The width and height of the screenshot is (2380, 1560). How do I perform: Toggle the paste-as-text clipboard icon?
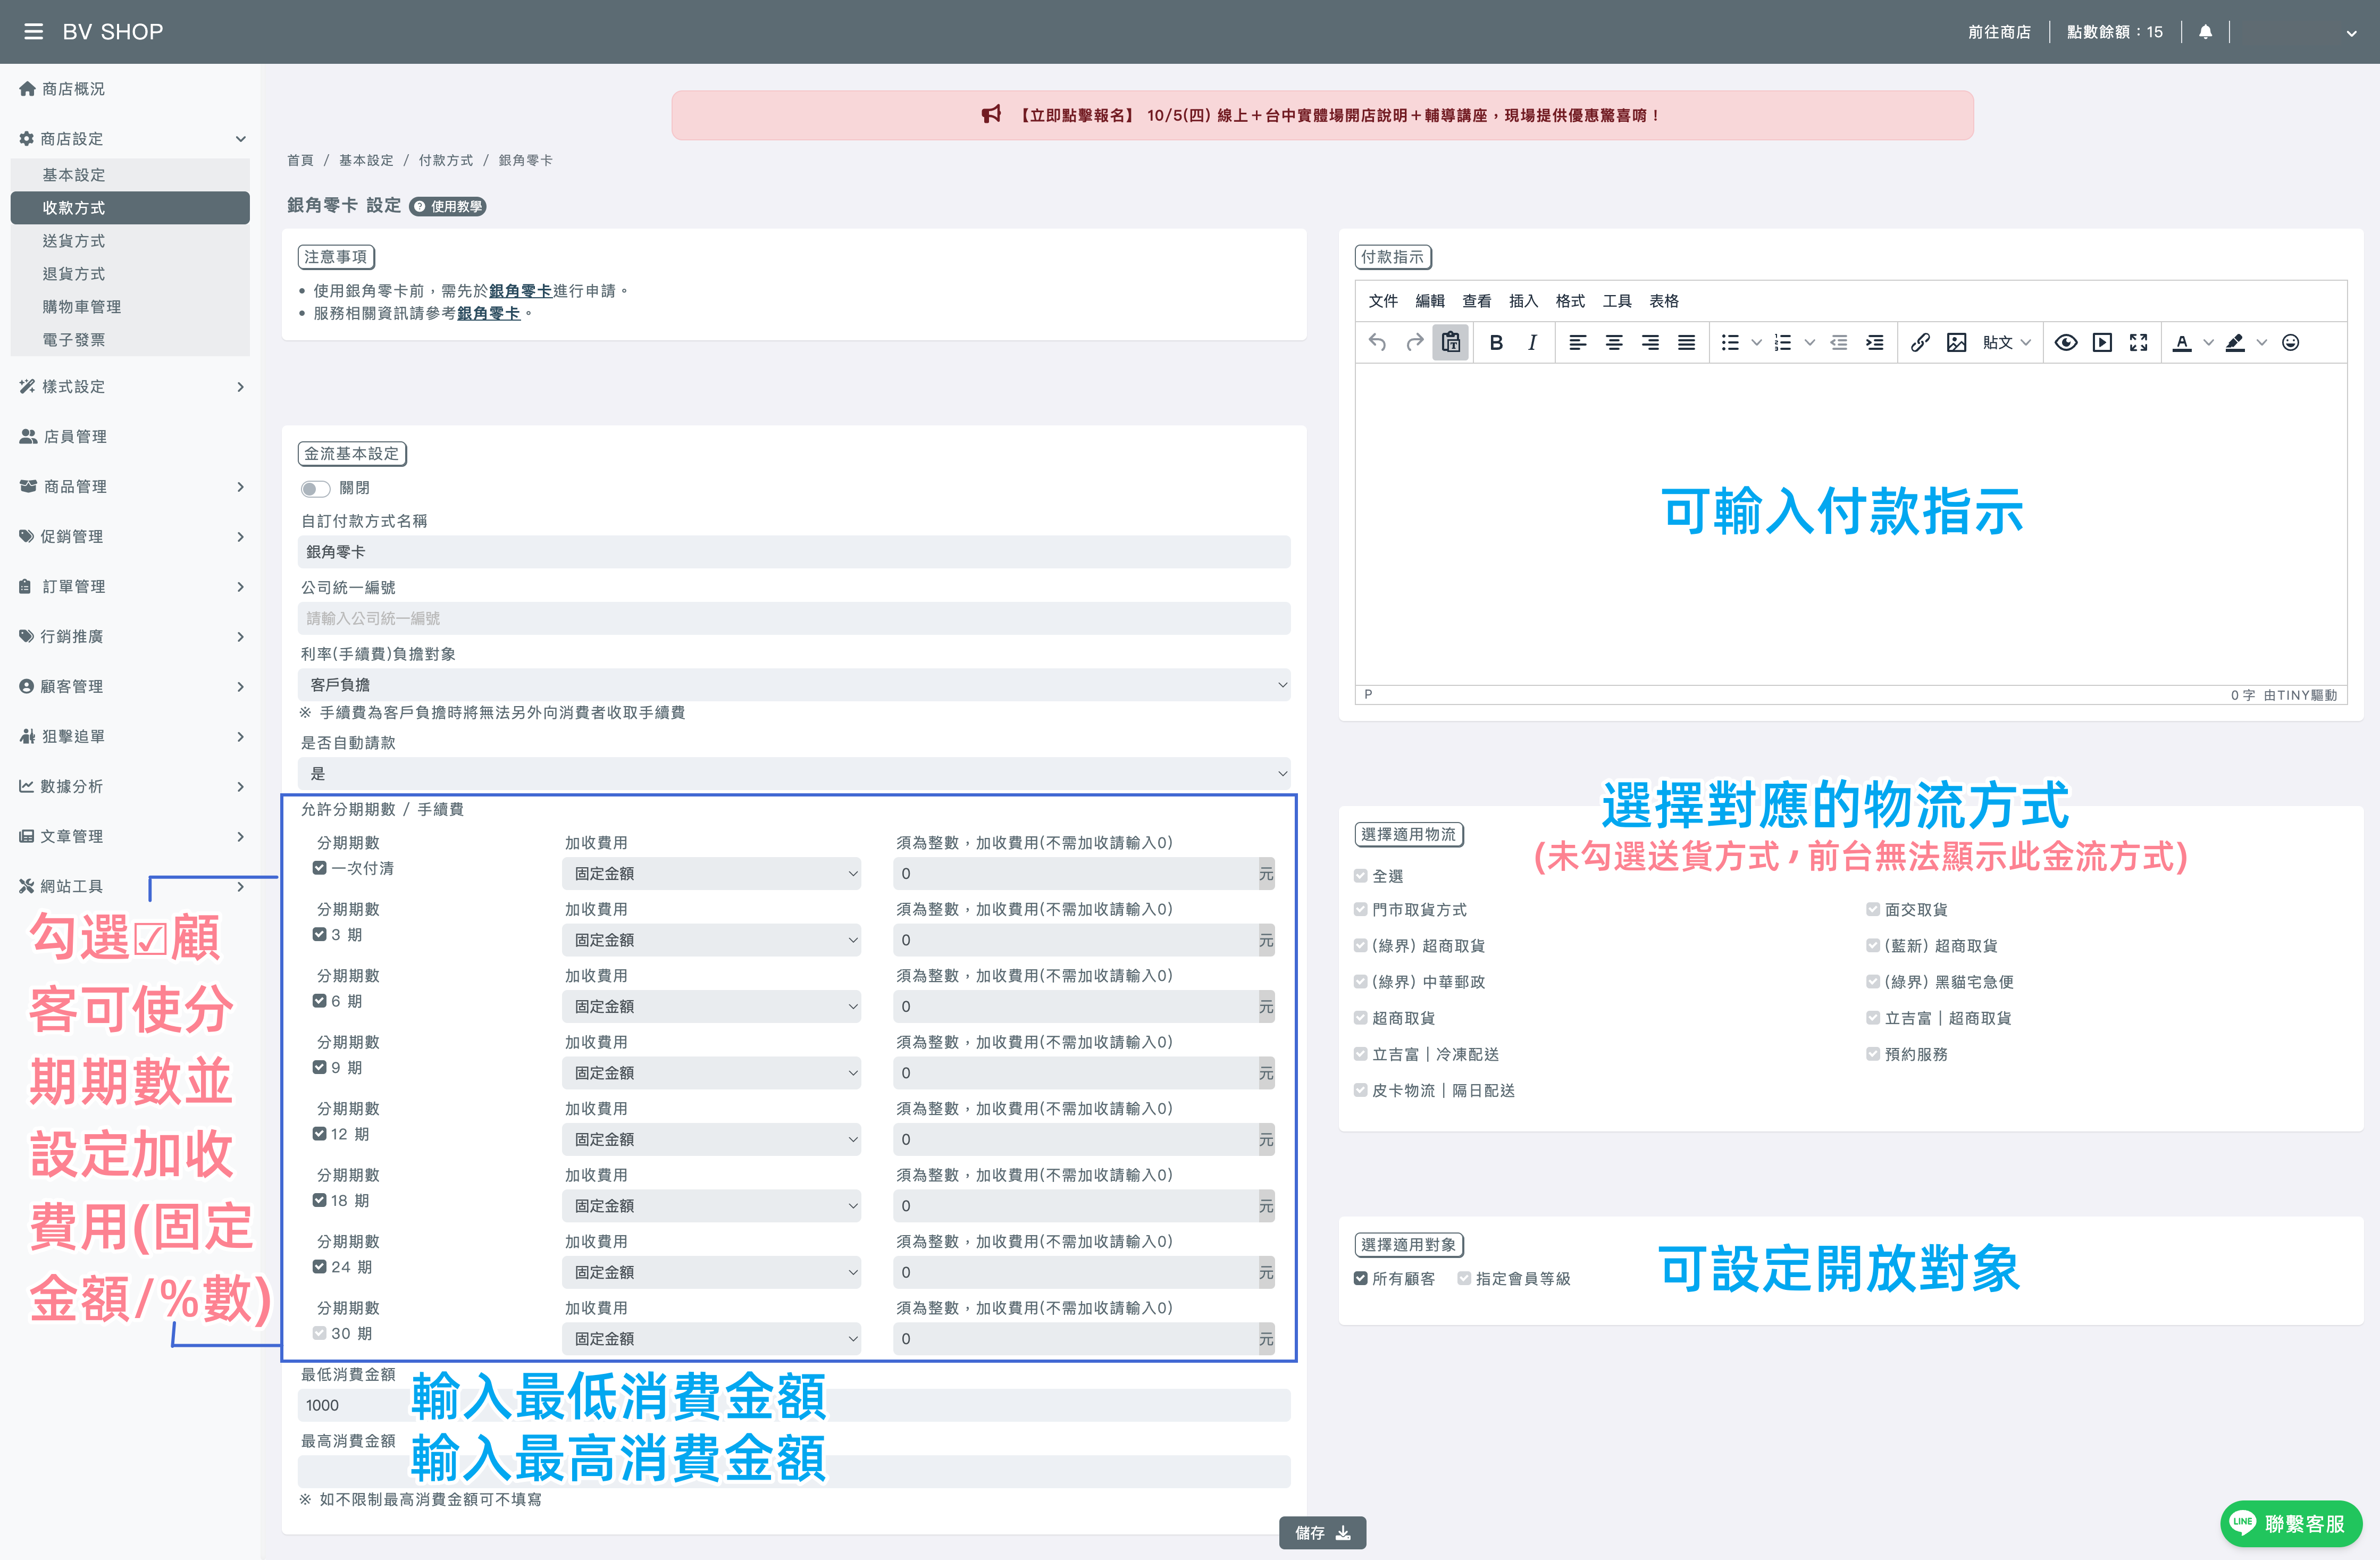(1451, 343)
